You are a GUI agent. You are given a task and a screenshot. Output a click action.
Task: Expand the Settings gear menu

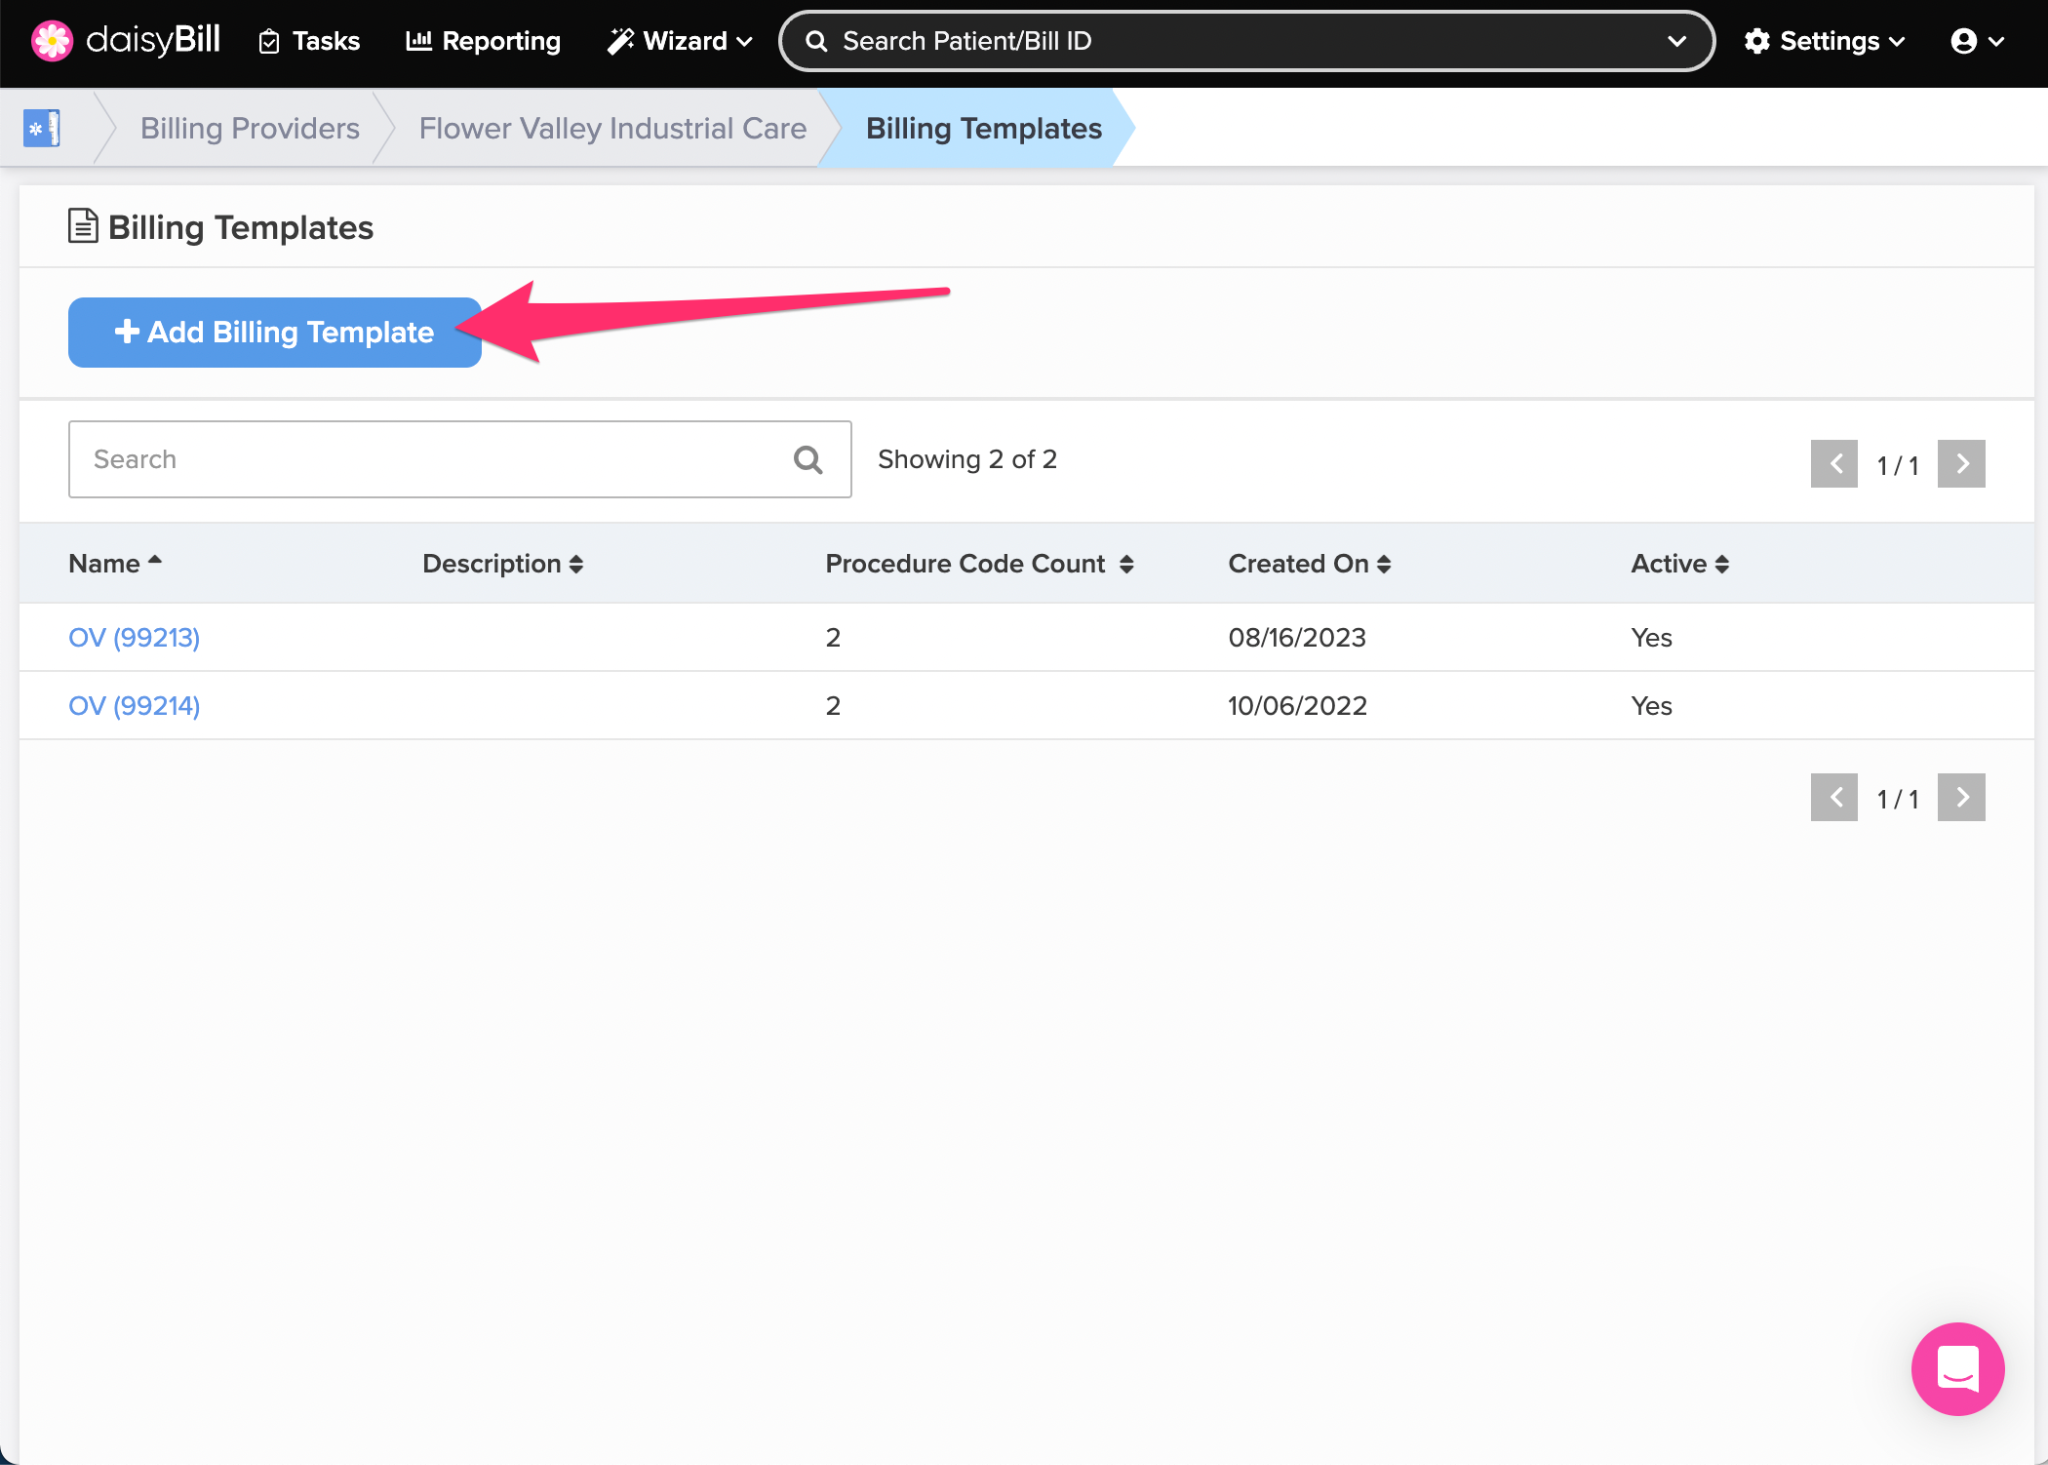pos(1824,41)
